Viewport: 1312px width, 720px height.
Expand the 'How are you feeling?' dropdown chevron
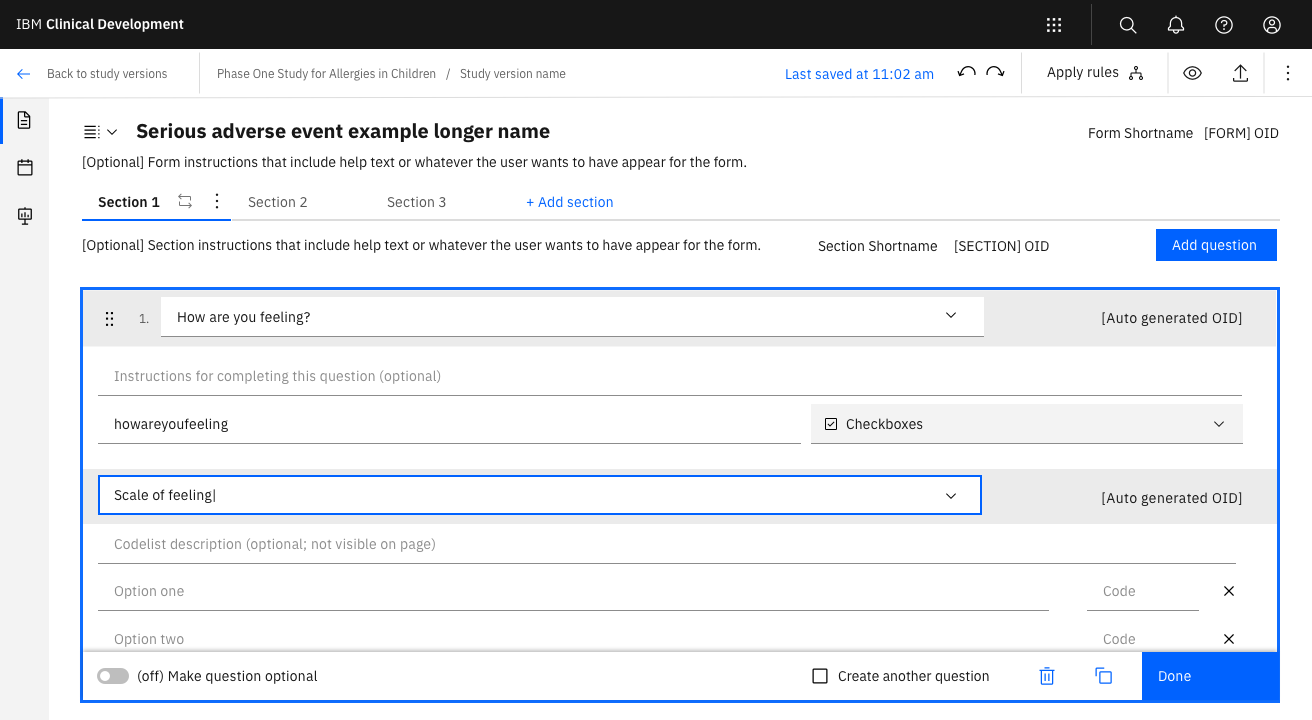(x=951, y=316)
